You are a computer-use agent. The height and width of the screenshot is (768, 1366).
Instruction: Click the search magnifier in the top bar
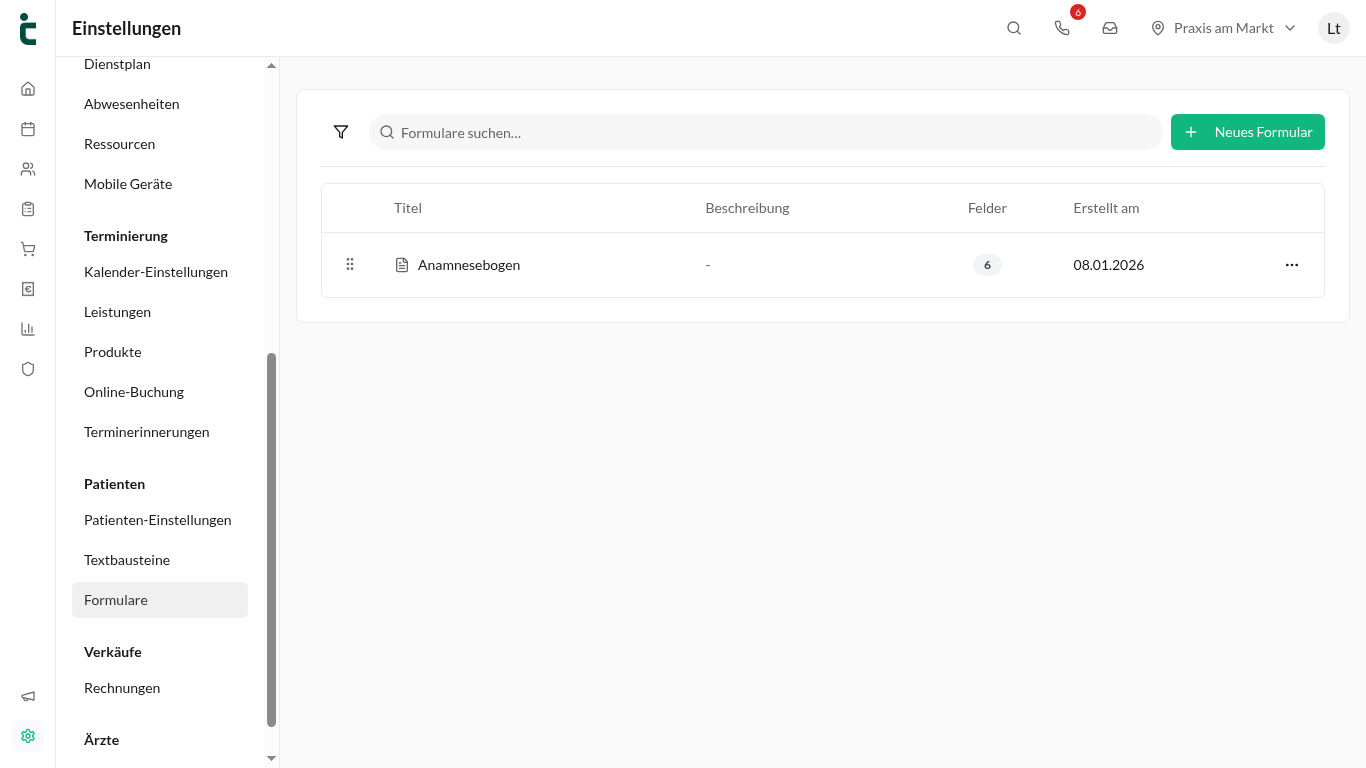point(1014,28)
